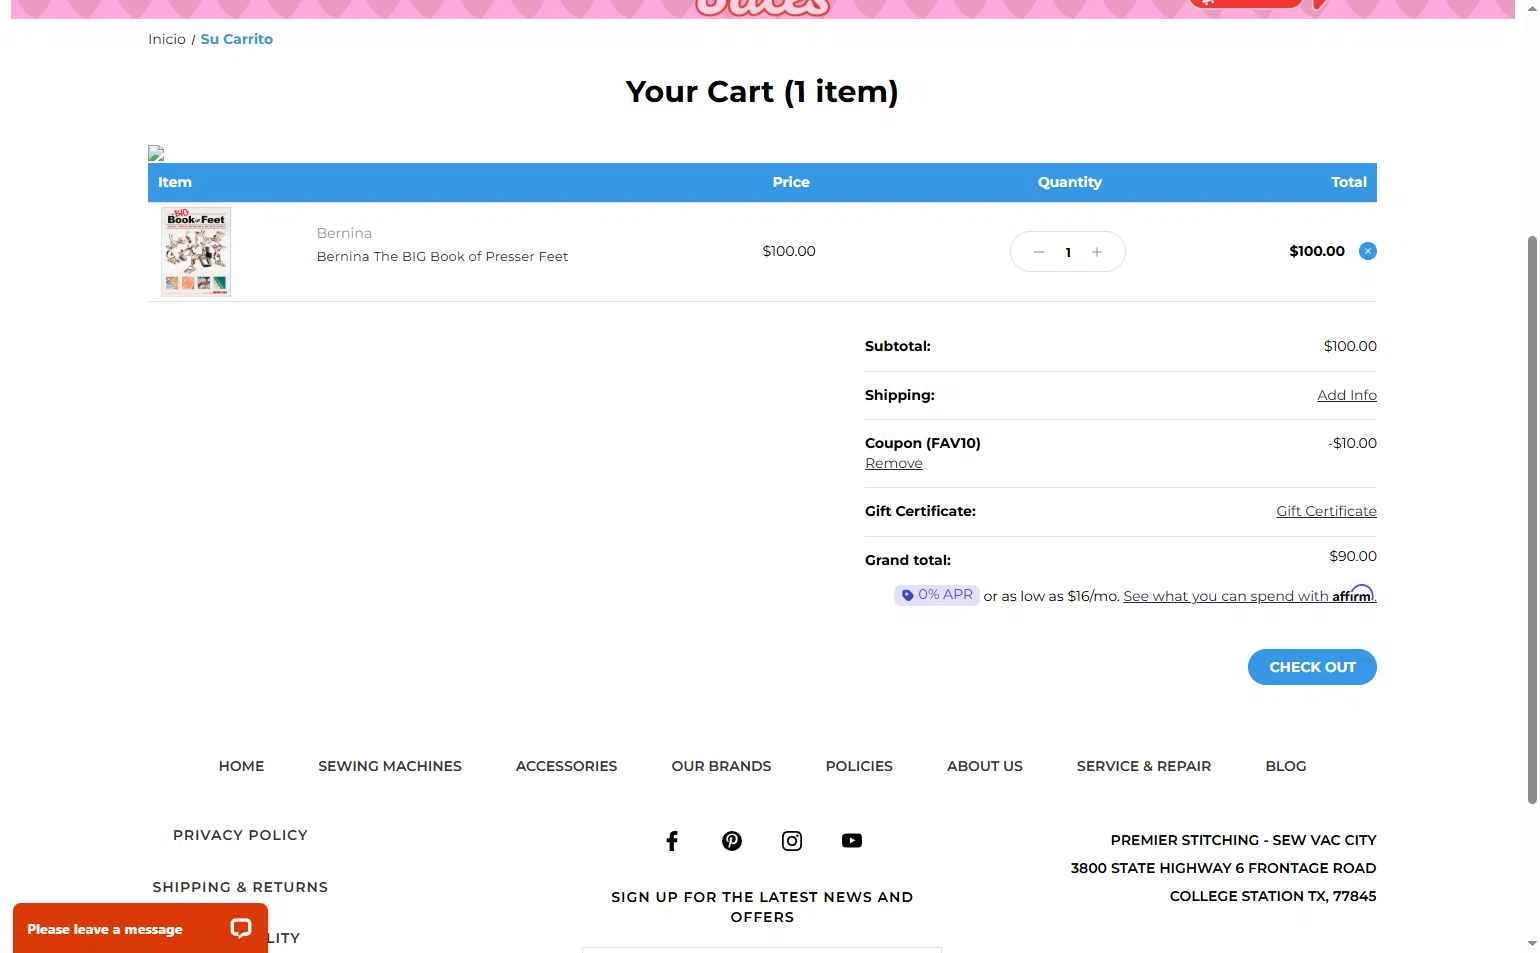Click the Price column header
This screenshot has width=1540, height=953.
(x=791, y=182)
